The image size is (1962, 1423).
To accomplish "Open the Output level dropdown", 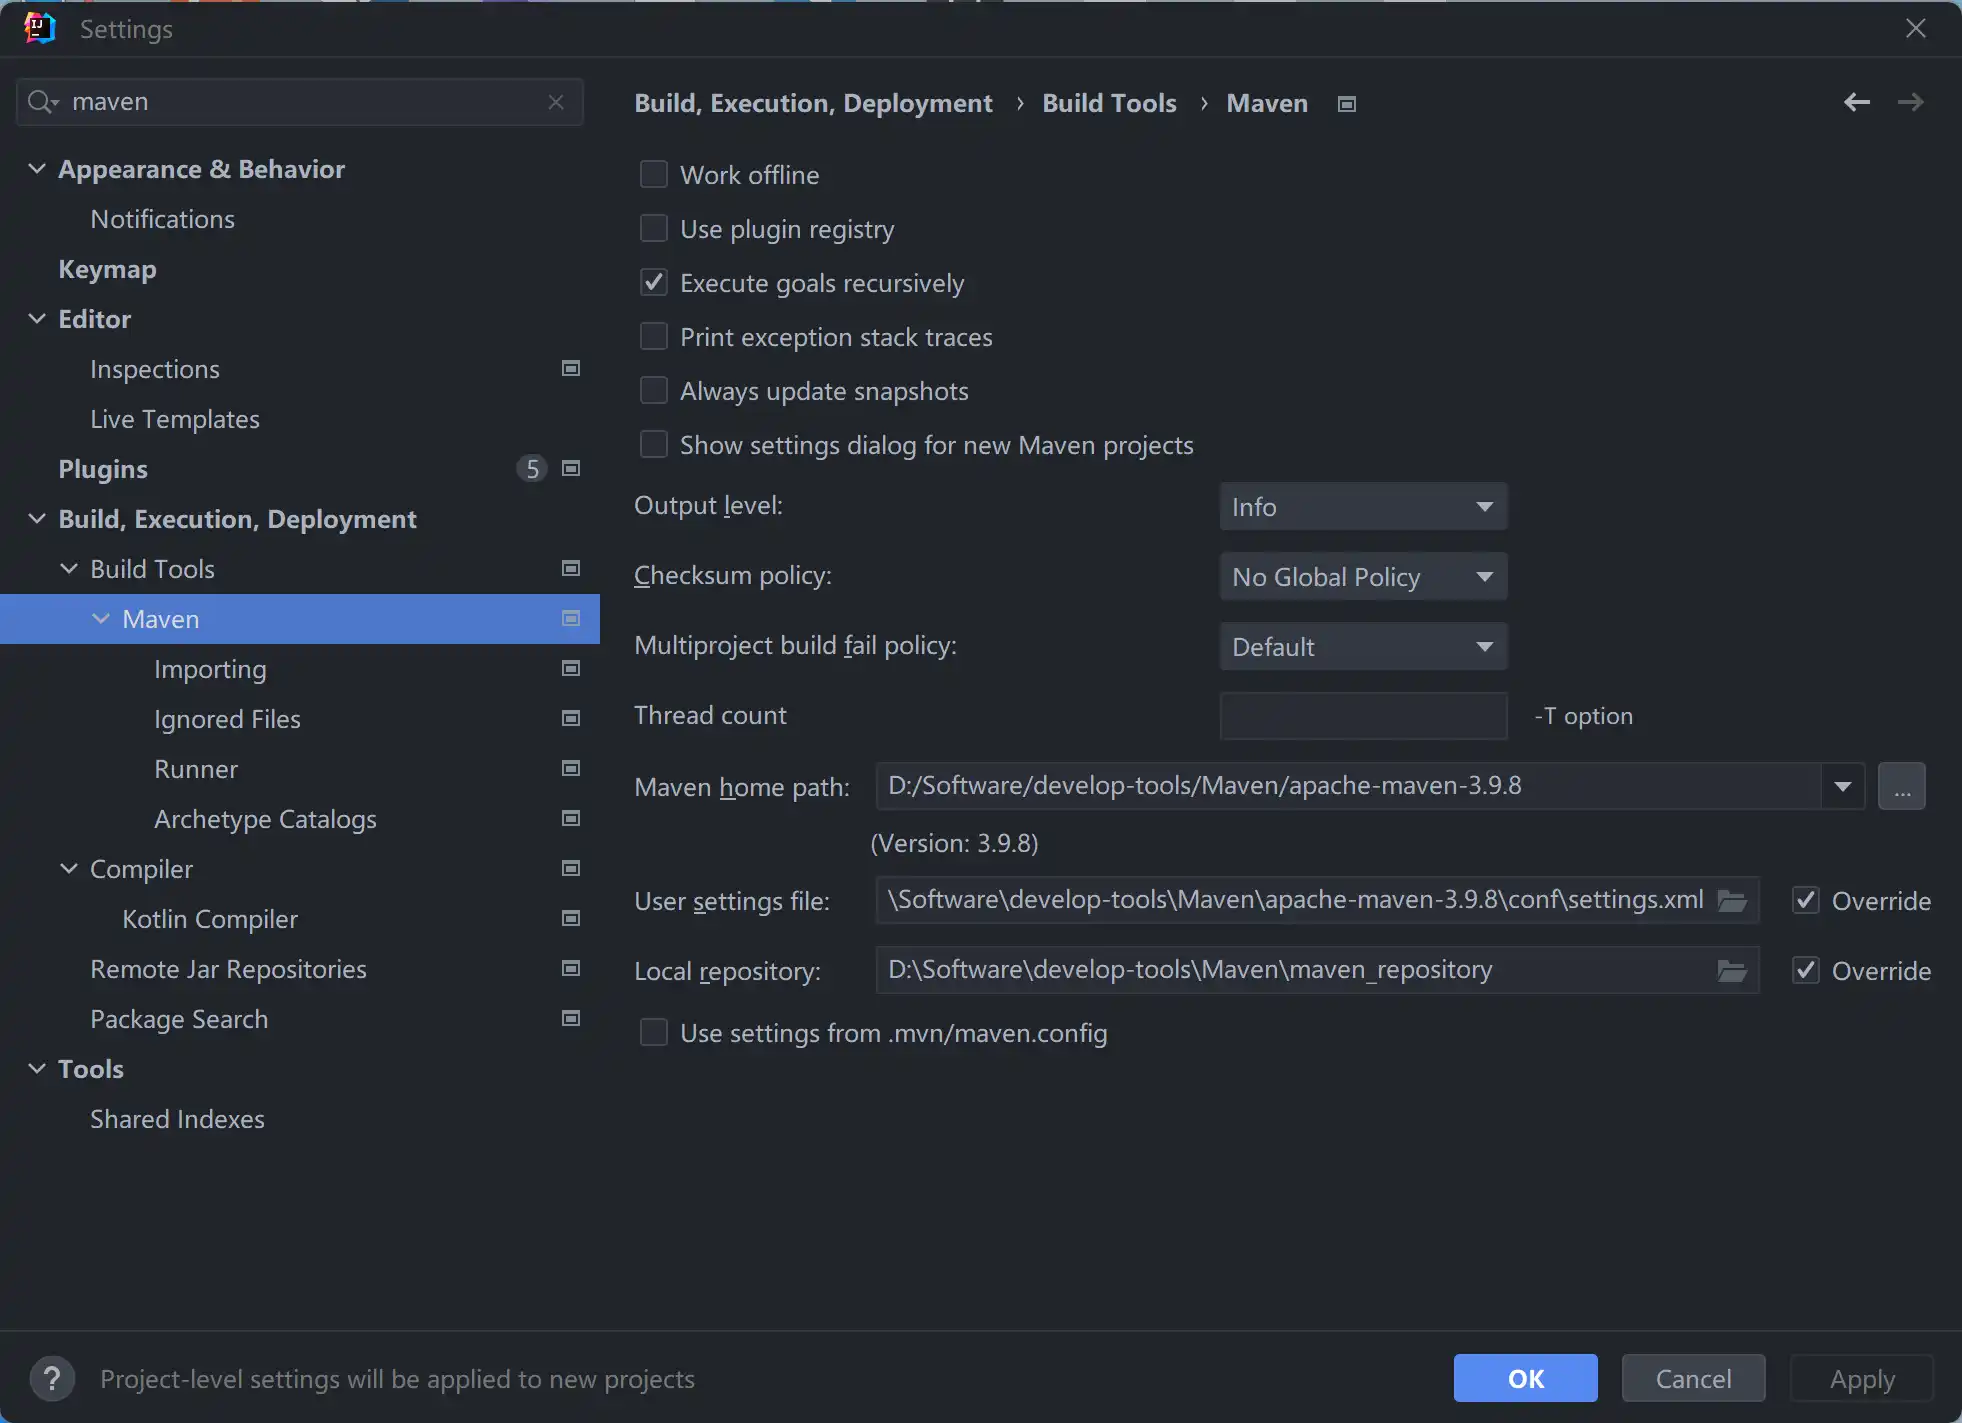I will (1363, 507).
